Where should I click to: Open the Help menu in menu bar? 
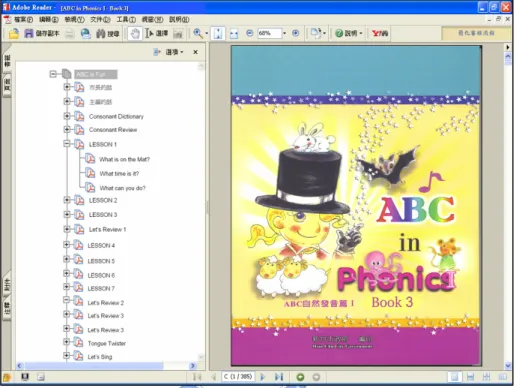(179, 20)
